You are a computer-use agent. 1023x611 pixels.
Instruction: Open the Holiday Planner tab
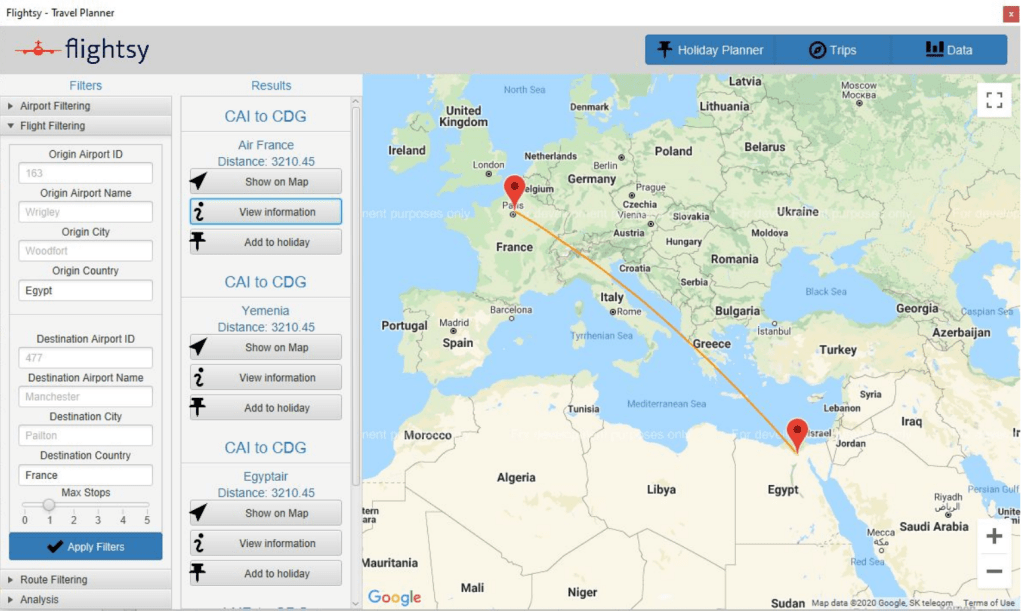(x=710, y=50)
